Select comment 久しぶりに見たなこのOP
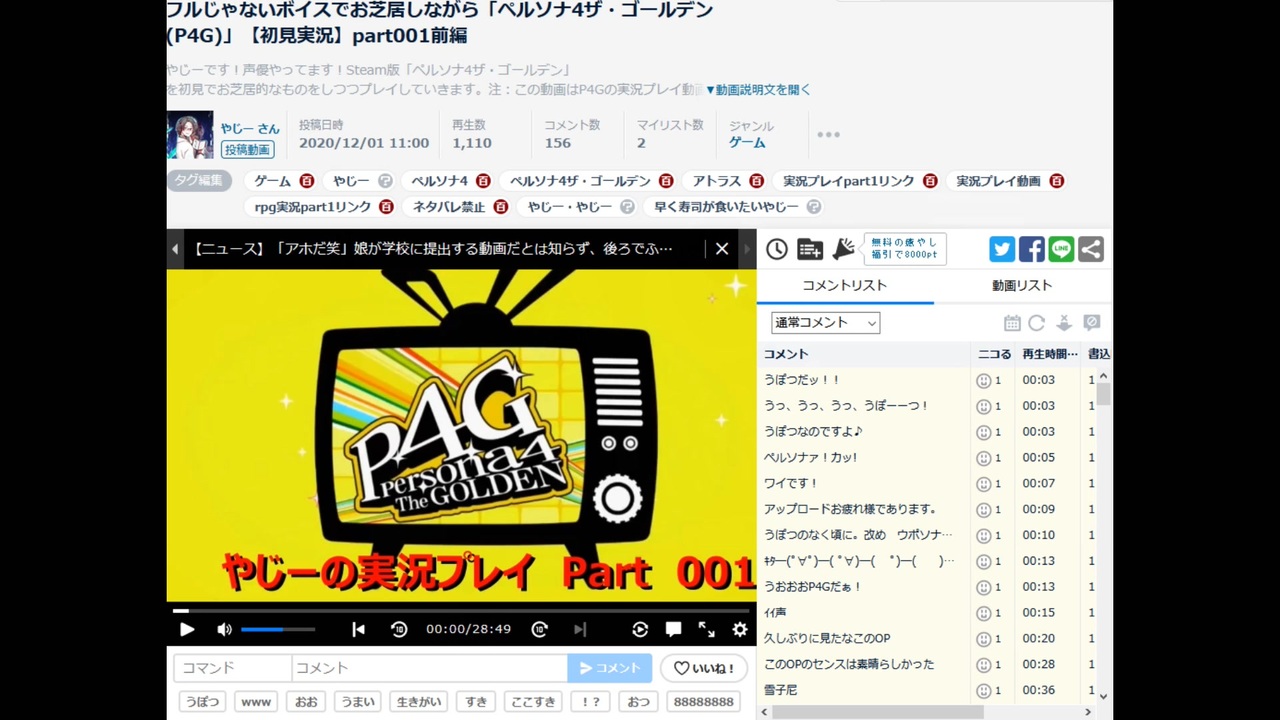 (827, 638)
